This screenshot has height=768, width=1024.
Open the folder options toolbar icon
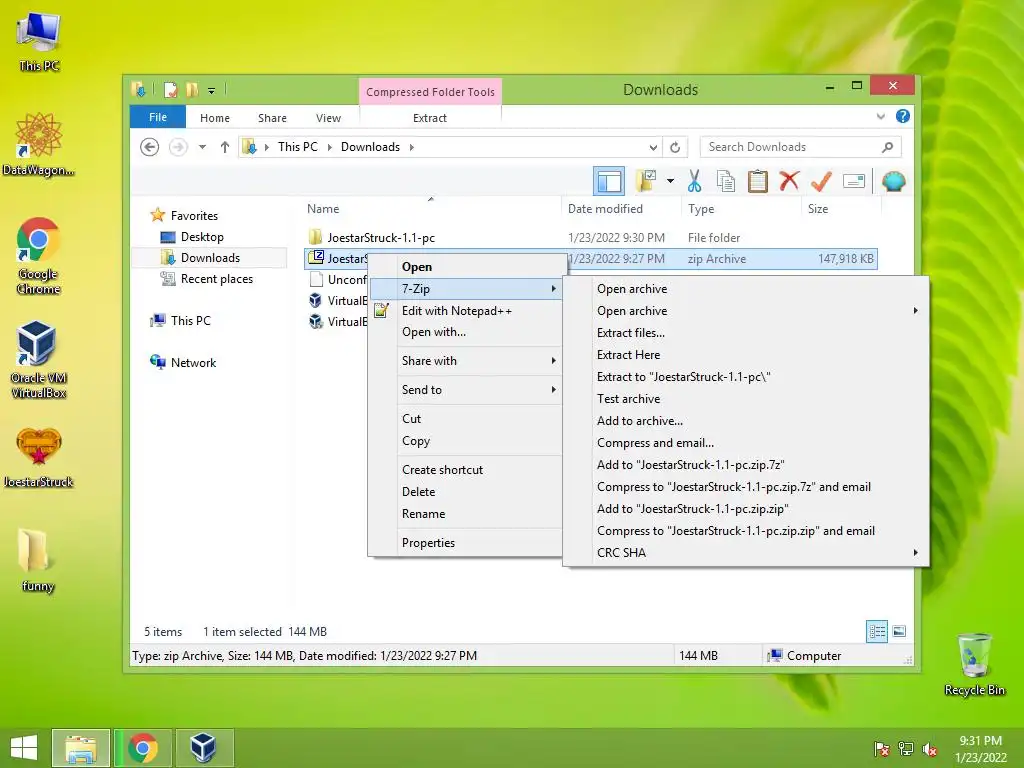tap(646, 181)
